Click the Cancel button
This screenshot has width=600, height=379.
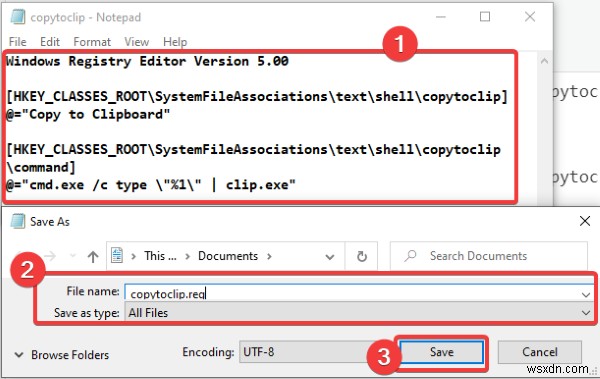[540, 352]
